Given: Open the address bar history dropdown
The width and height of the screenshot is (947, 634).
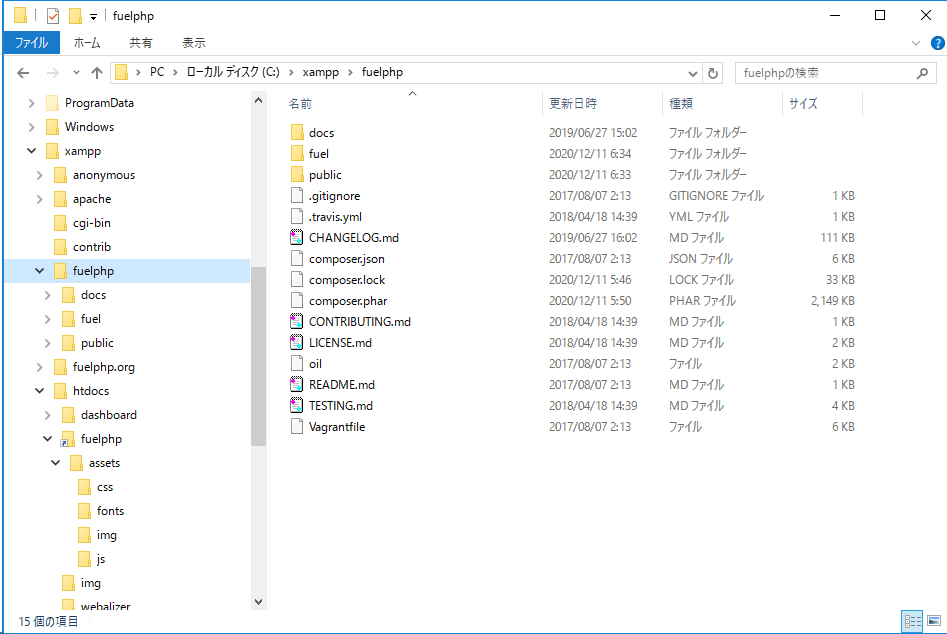Looking at the screenshot, I should click(693, 73).
